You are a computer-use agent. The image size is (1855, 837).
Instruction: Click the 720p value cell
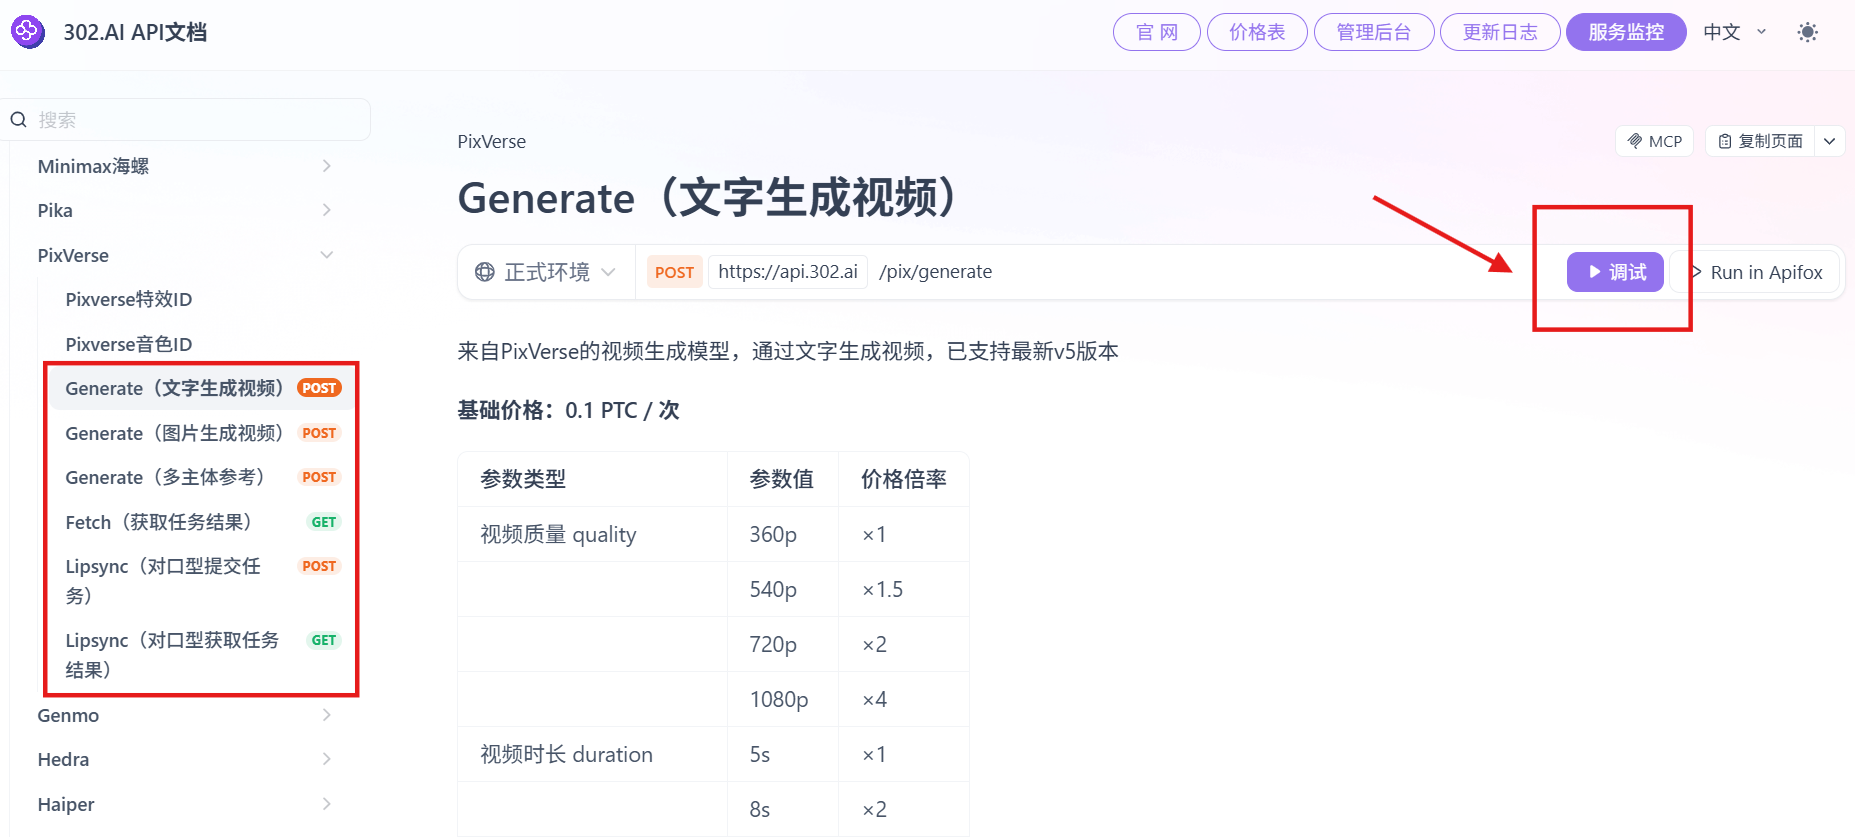tap(782, 644)
